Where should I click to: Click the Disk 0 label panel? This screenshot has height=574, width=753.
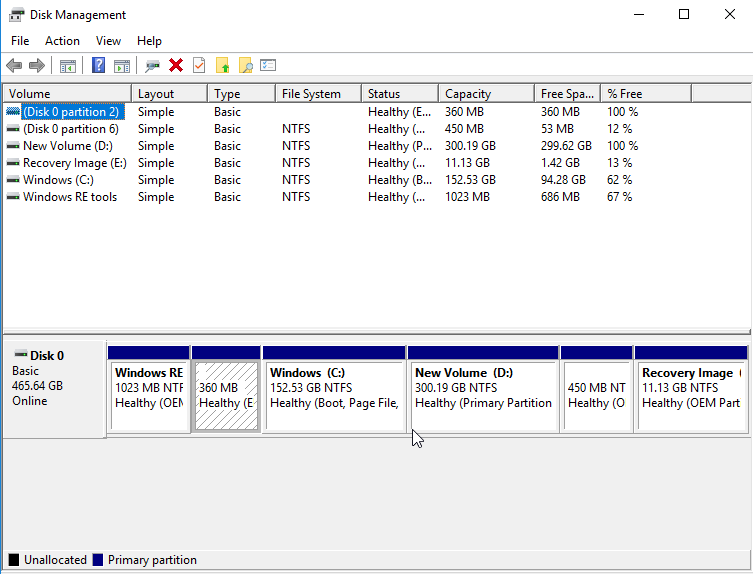[54, 388]
